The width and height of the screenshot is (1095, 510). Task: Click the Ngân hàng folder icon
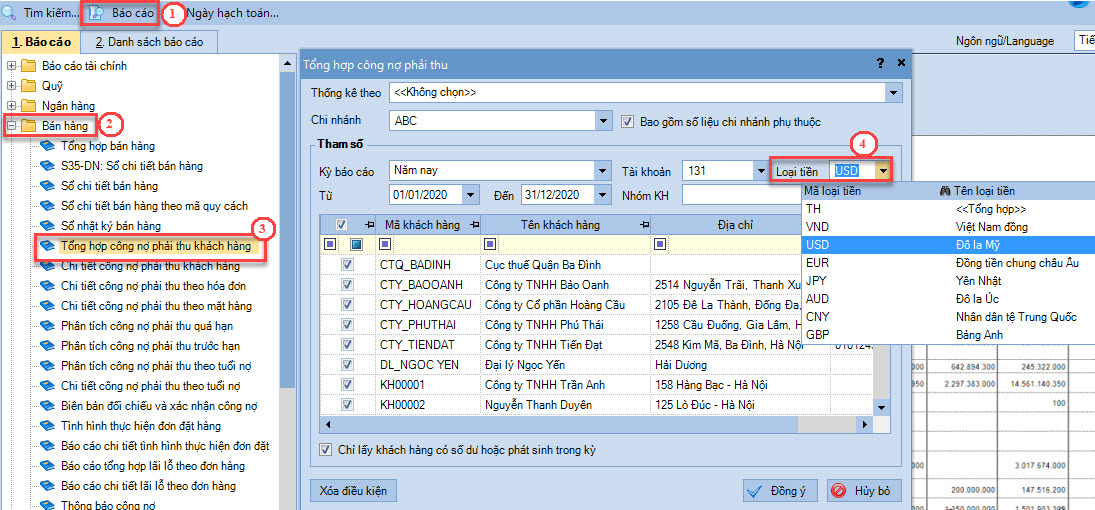click(x=28, y=106)
